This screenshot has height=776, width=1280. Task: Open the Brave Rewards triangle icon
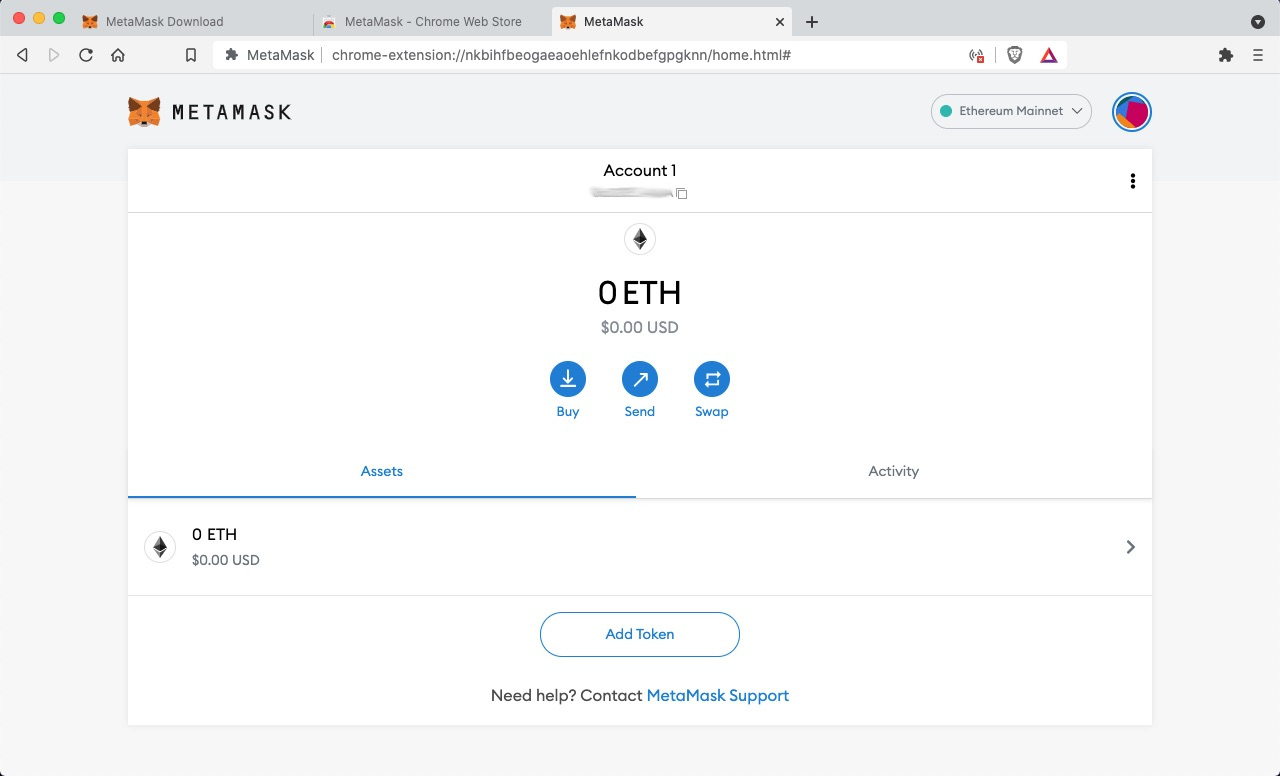pyautogui.click(x=1049, y=55)
